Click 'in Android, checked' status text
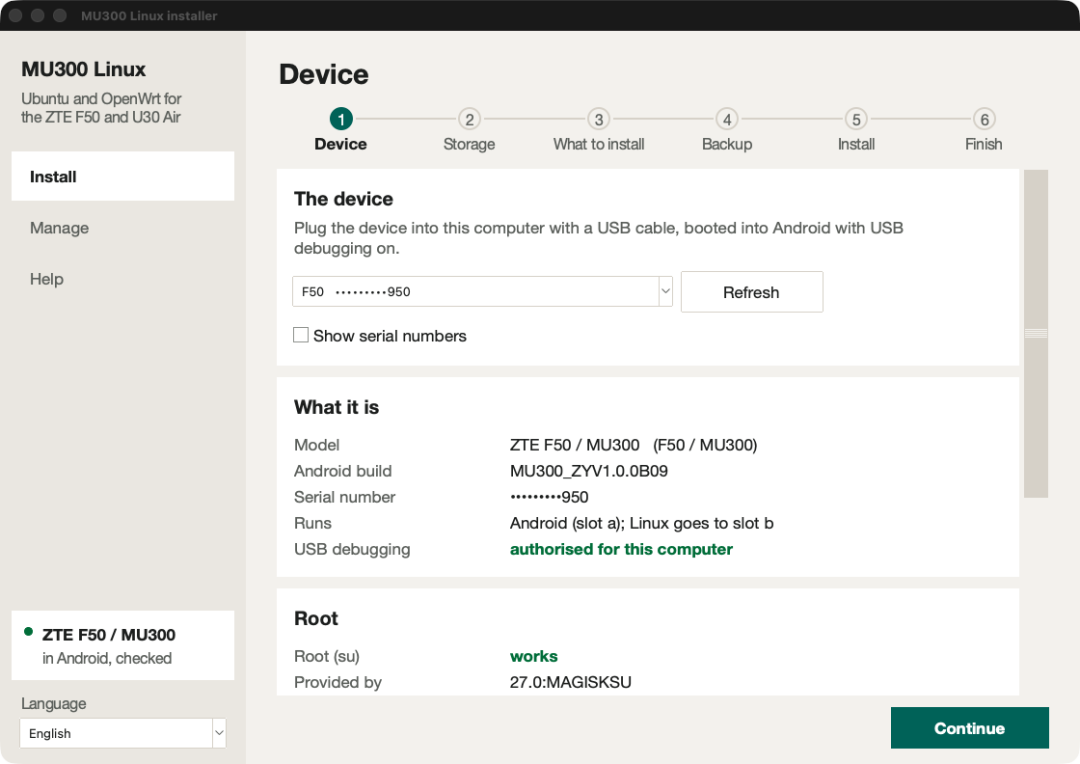Viewport: 1080px width, 764px height. click(107, 659)
